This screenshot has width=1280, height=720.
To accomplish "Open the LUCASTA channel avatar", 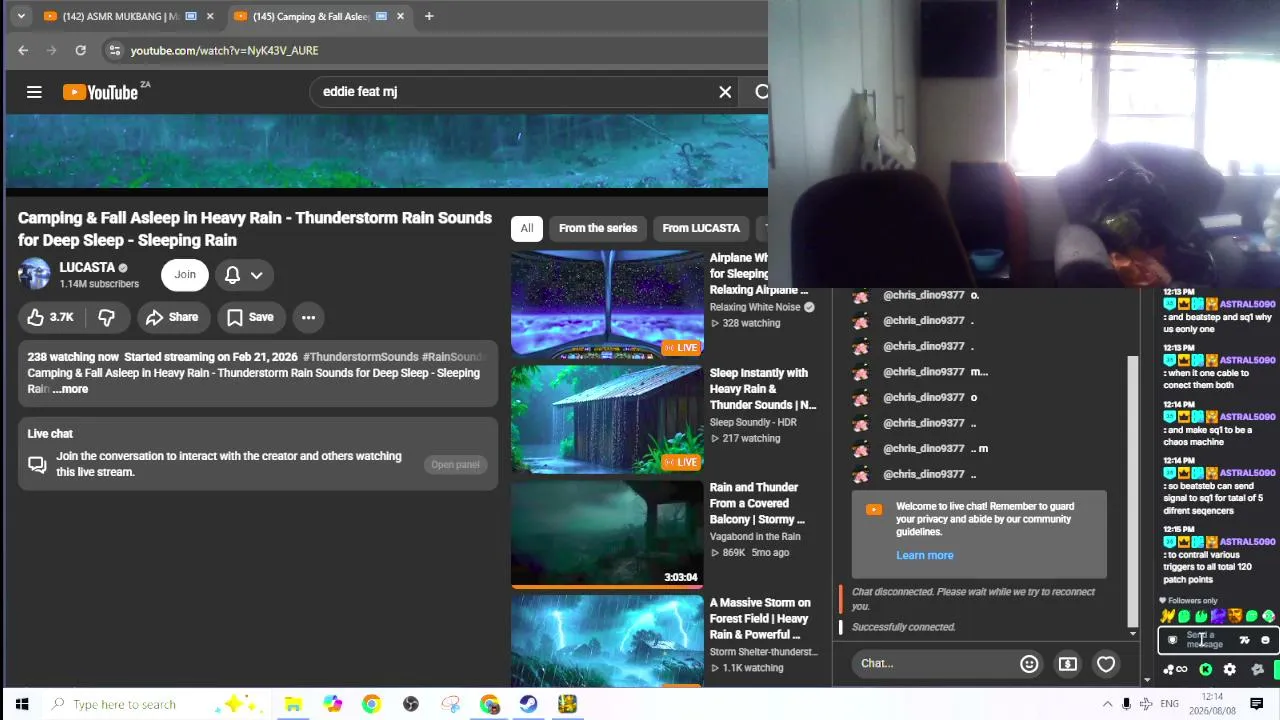I will click(34, 274).
